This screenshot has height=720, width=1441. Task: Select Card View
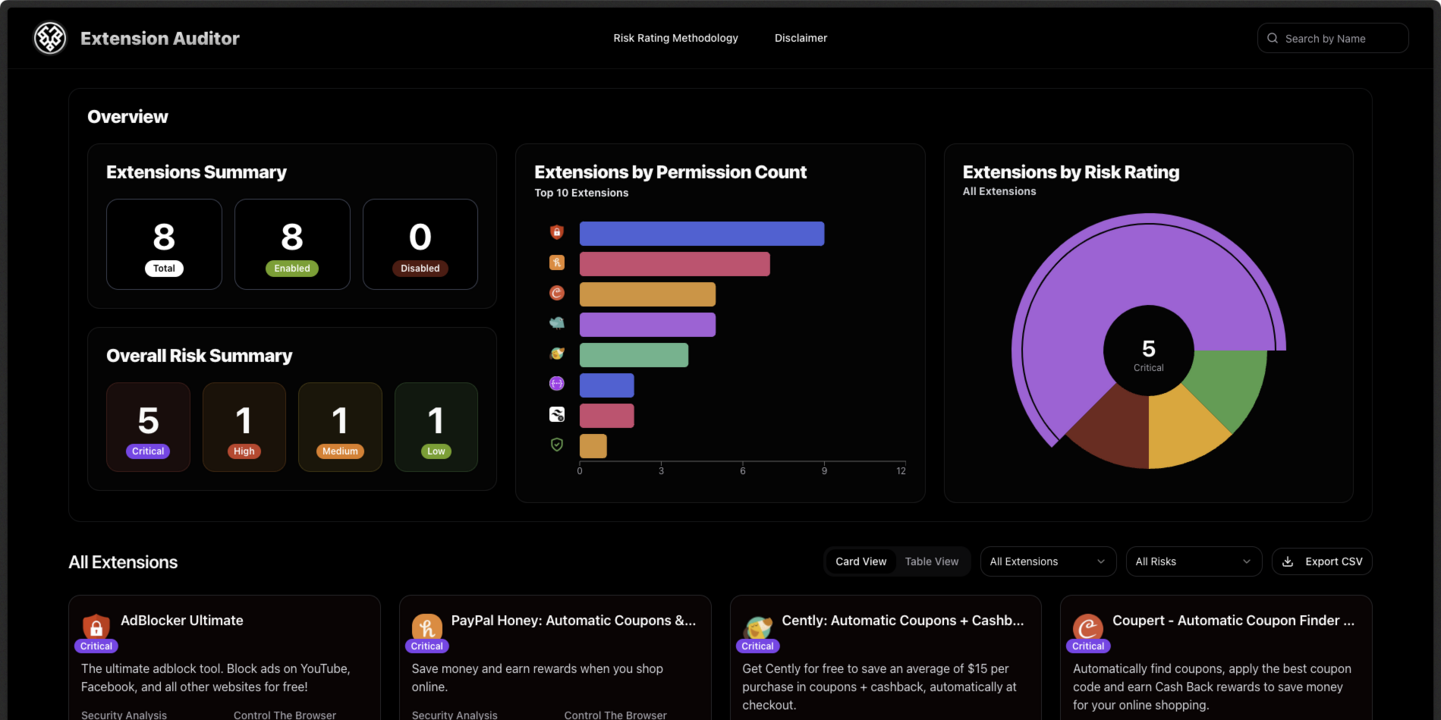pos(861,561)
